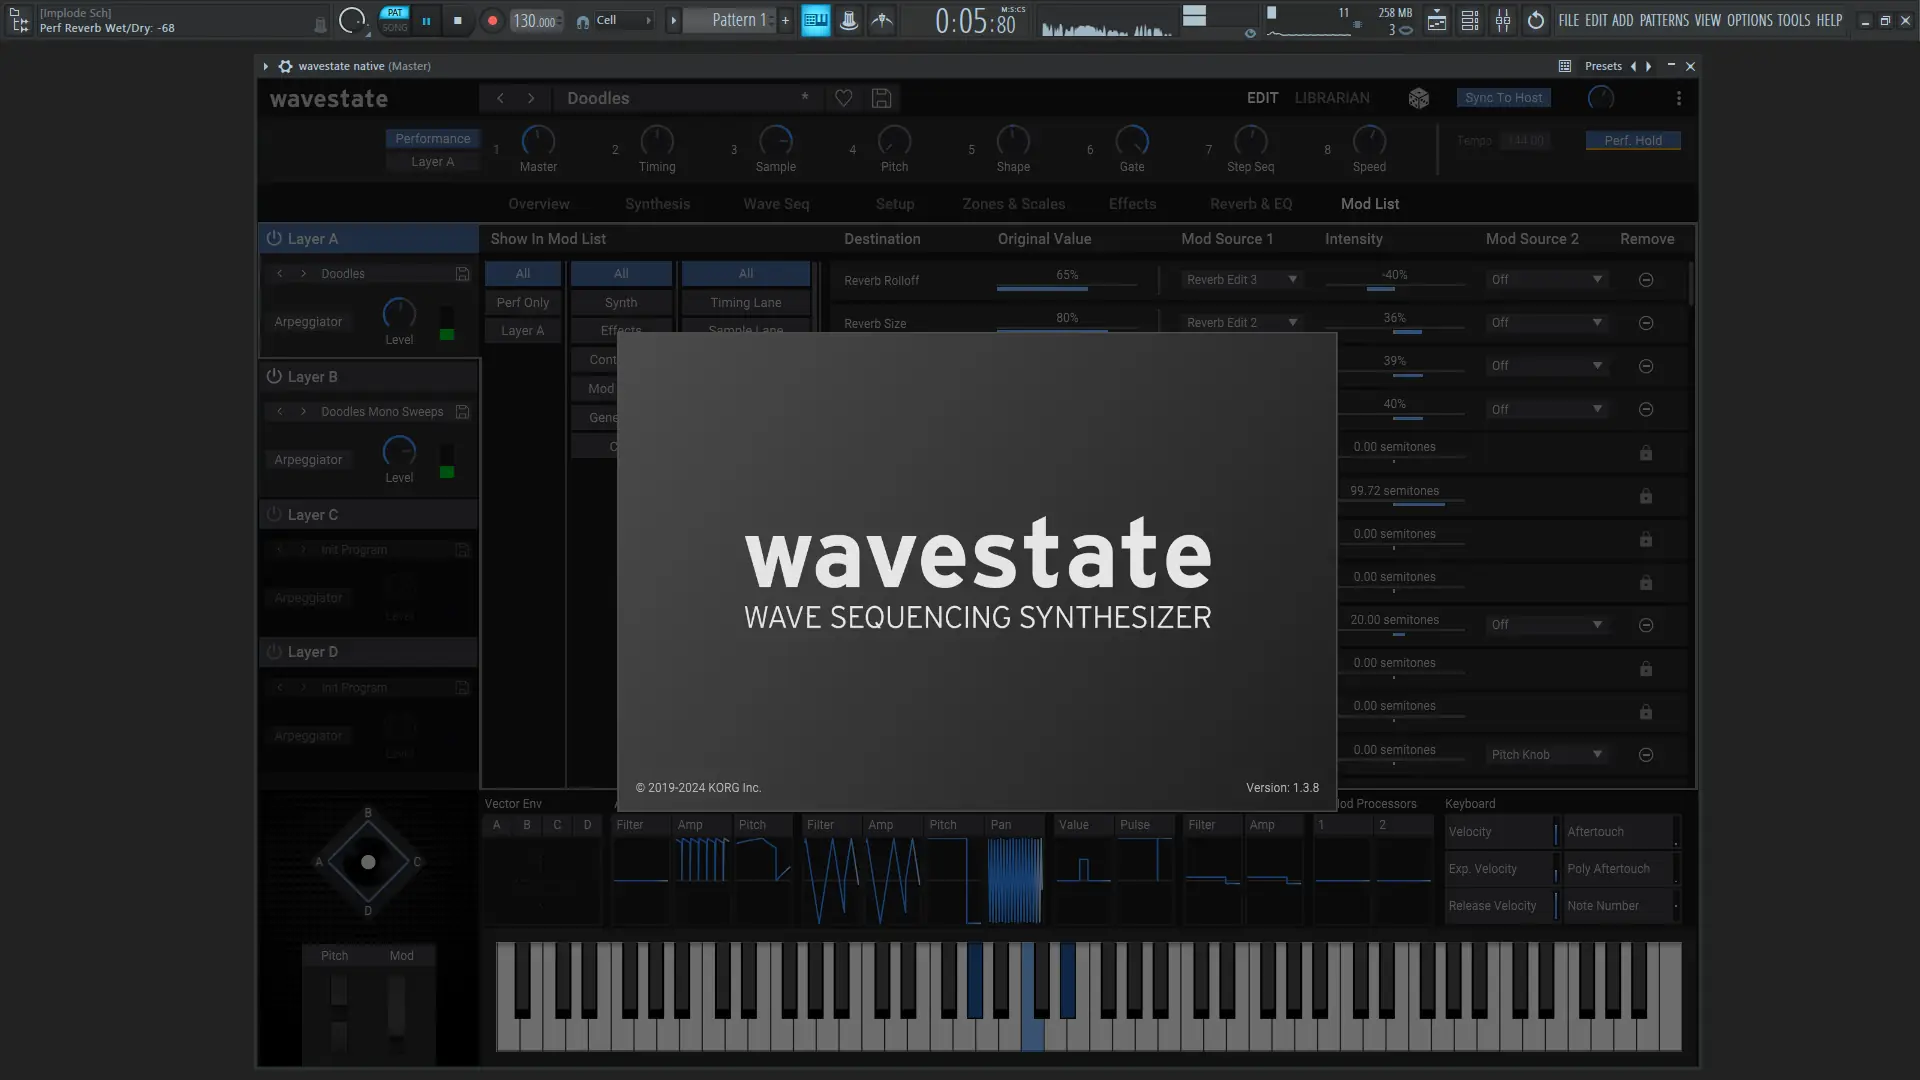Select the Perf Only filter button
Screen dimensions: 1920x1080
[x=523, y=302]
